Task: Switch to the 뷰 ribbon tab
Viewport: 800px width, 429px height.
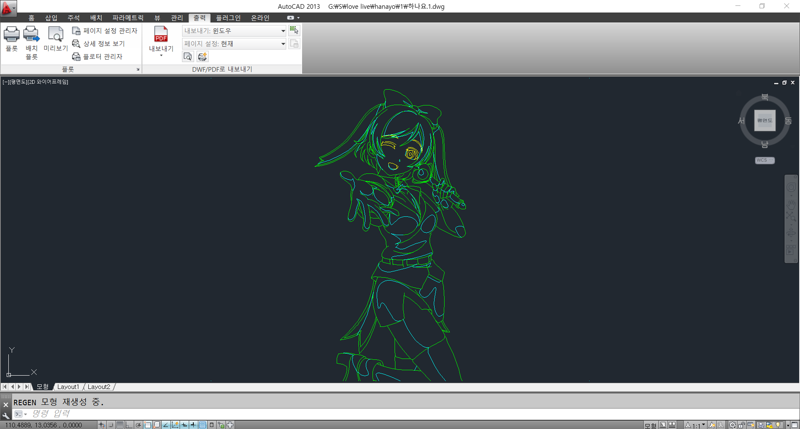Action: (x=157, y=18)
